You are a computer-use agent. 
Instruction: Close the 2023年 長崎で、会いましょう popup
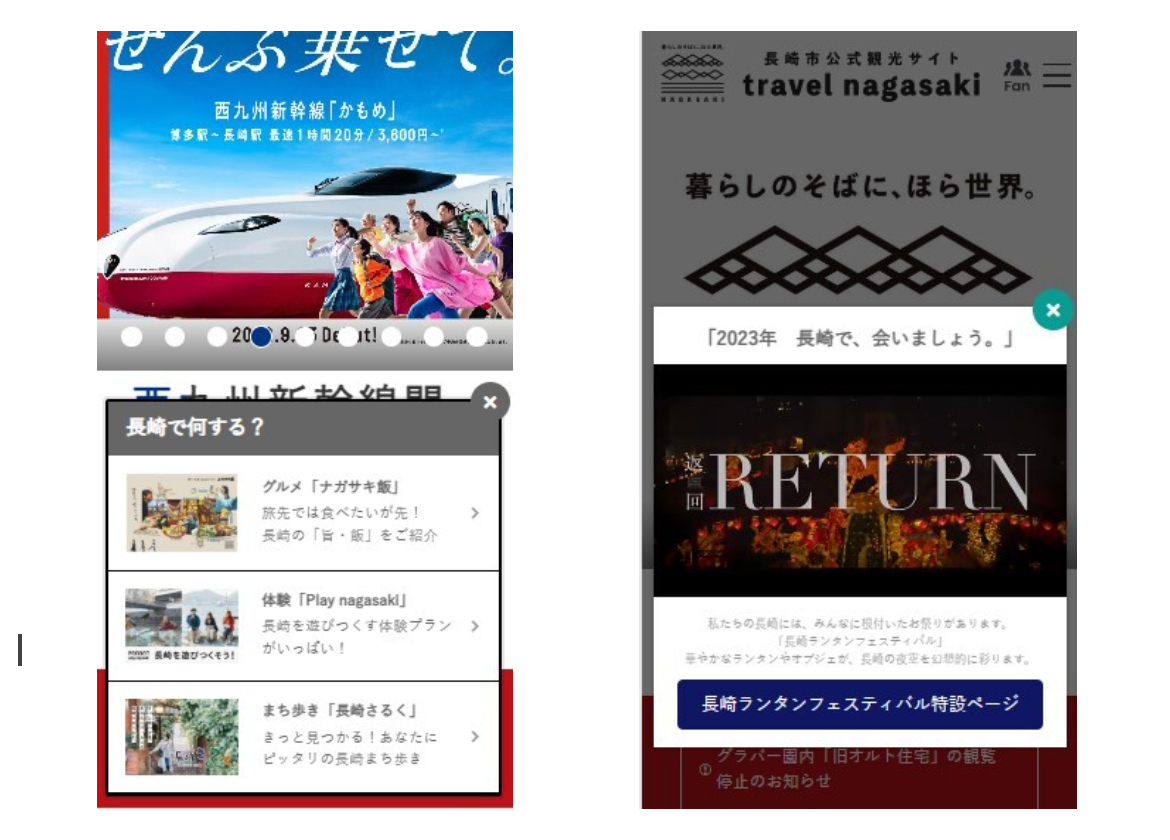[1053, 310]
